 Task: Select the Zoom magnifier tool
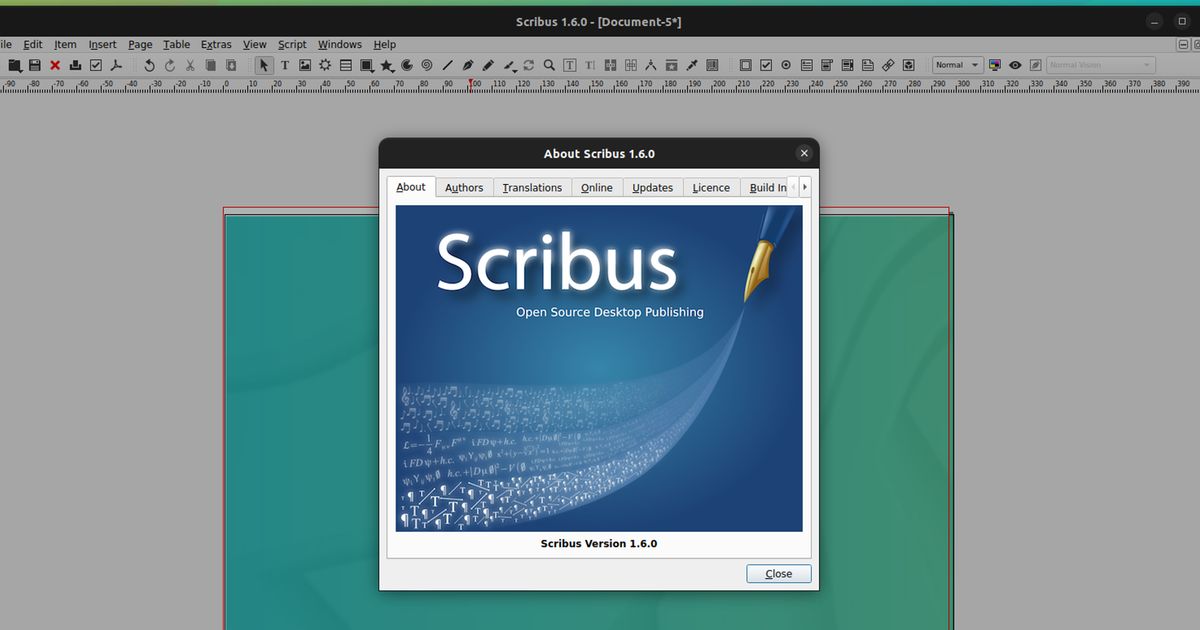[x=549, y=65]
